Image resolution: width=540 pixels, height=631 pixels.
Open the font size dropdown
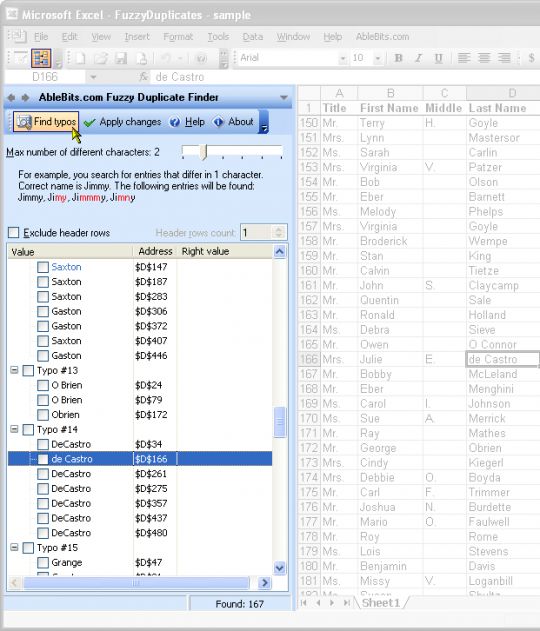click(378, 59)
